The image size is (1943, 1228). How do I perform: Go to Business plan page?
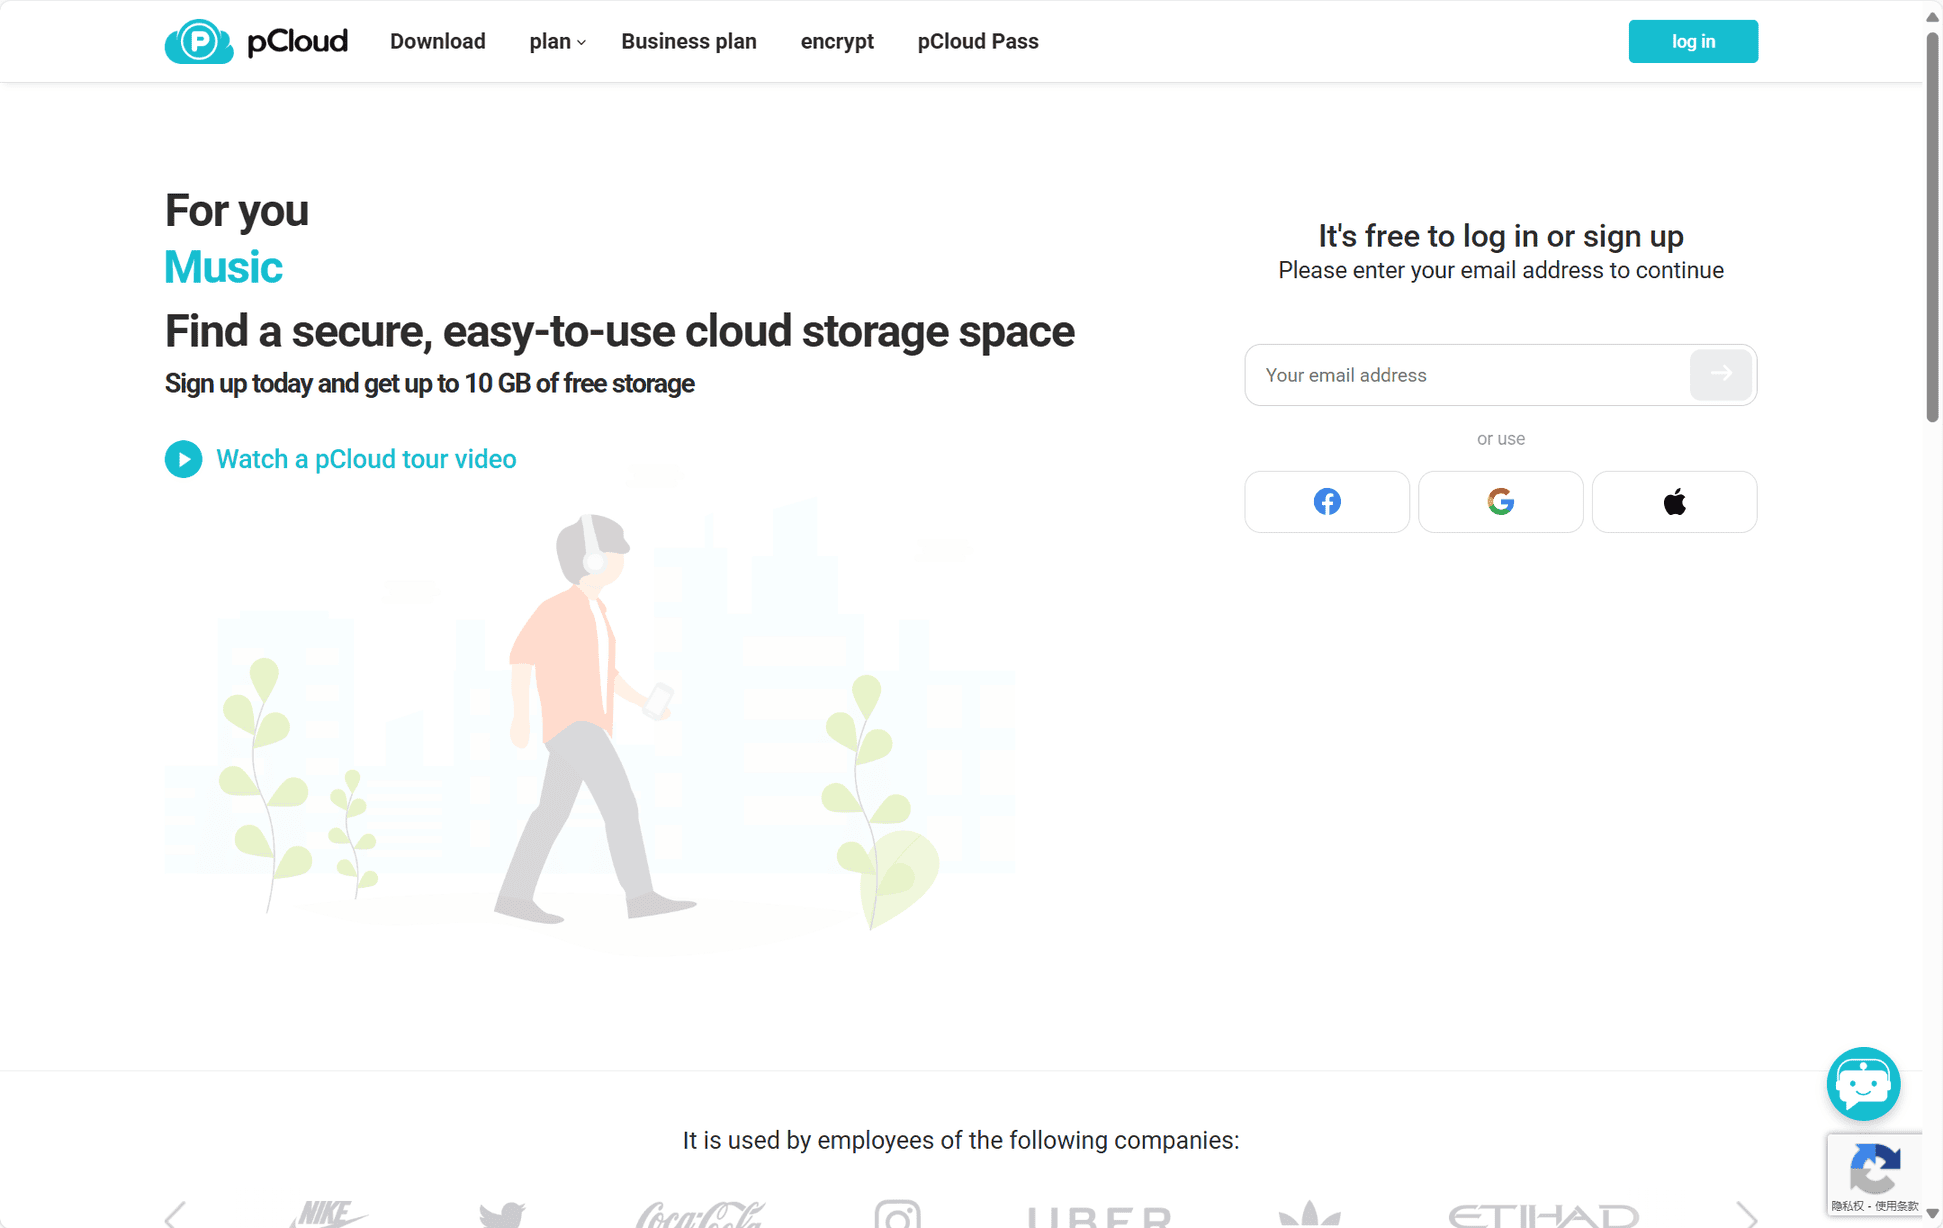pyautogui.click(x=688, y=41)
